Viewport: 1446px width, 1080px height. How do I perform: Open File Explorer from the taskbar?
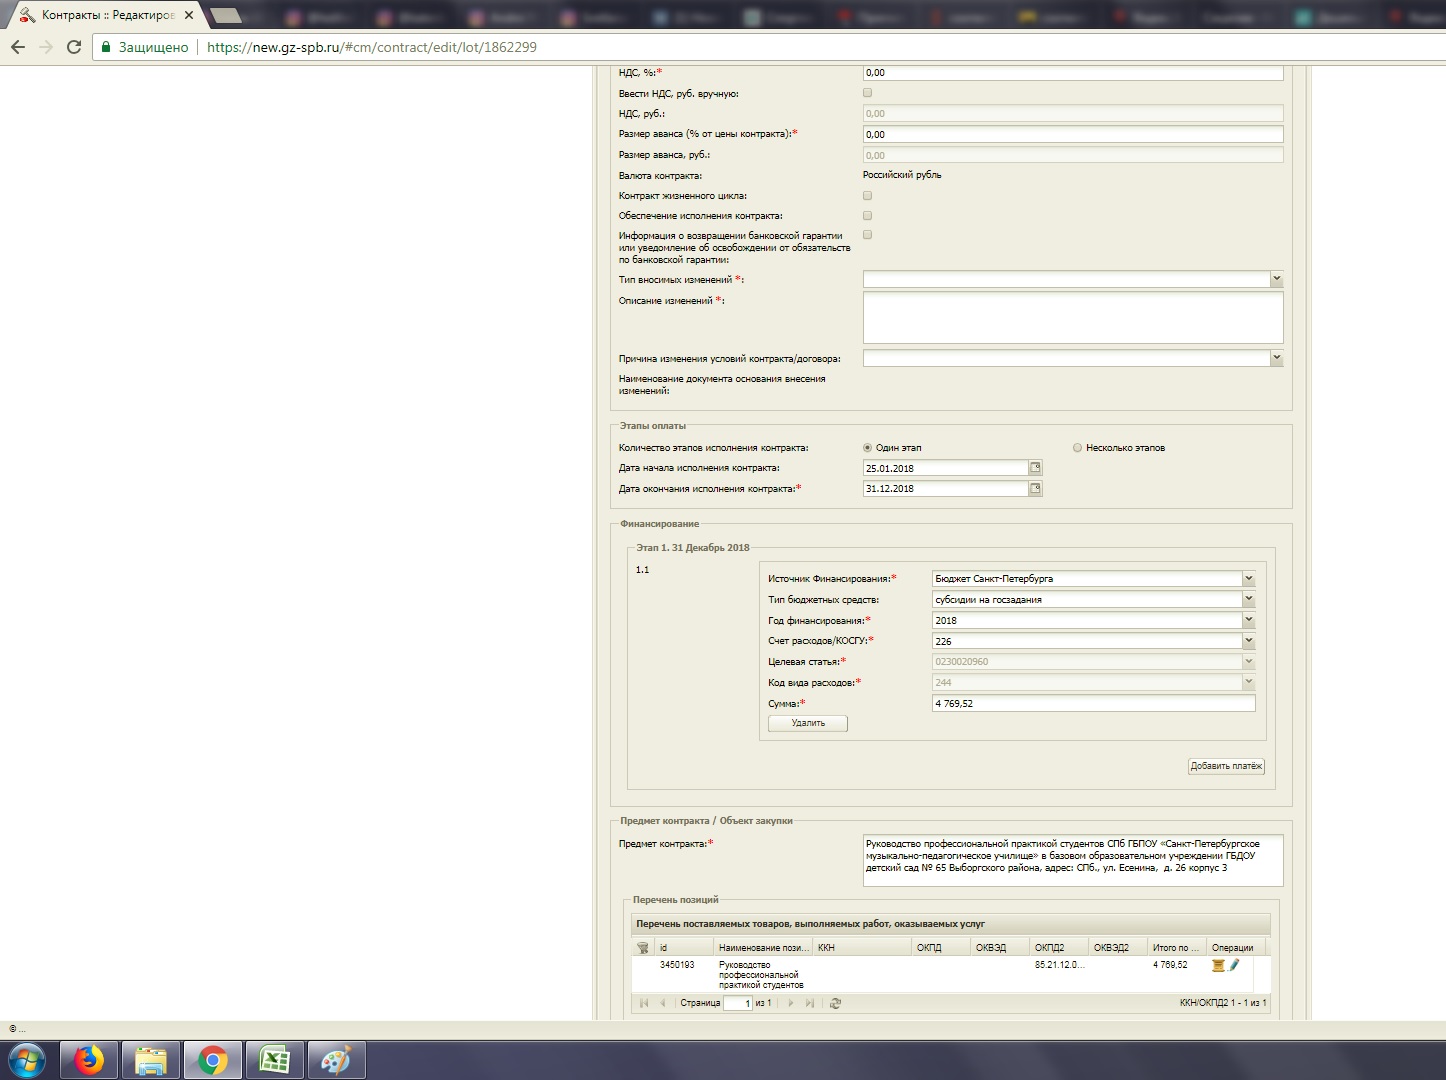151,1060
